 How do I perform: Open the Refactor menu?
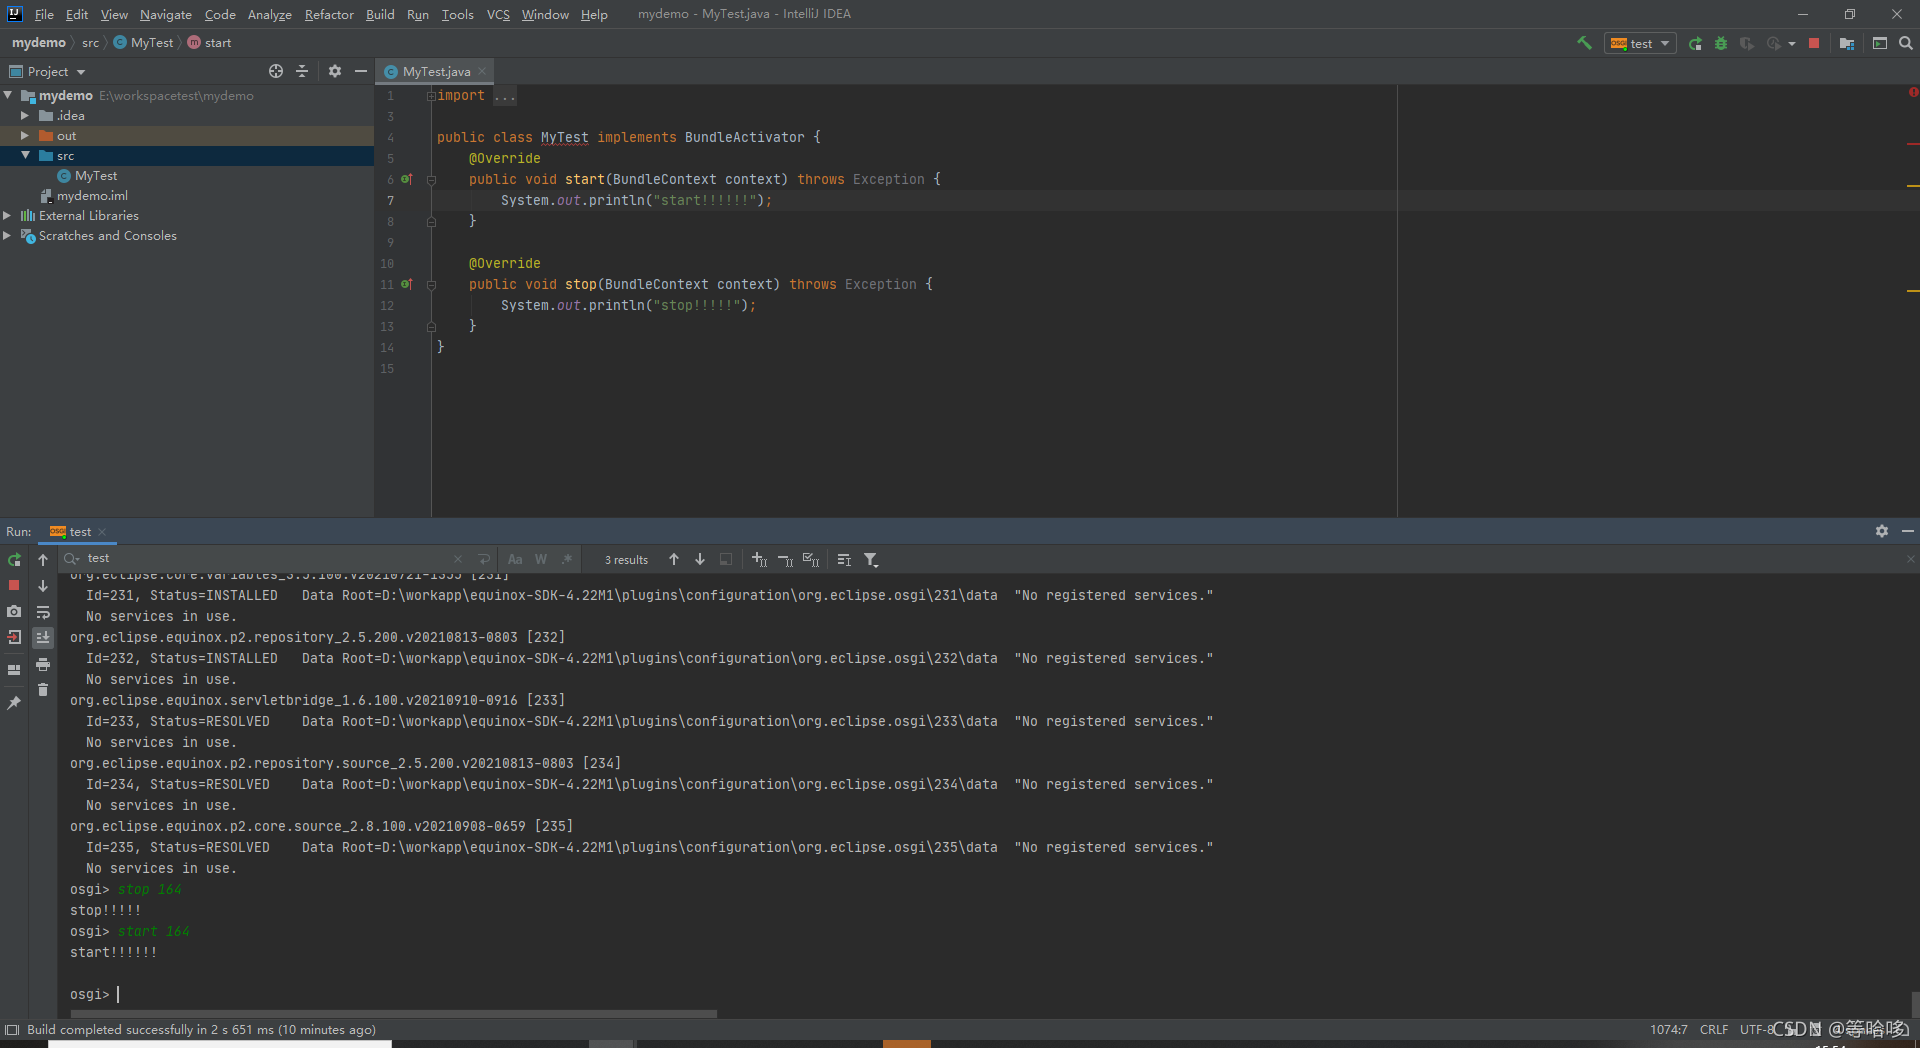[x=329, y=14]
